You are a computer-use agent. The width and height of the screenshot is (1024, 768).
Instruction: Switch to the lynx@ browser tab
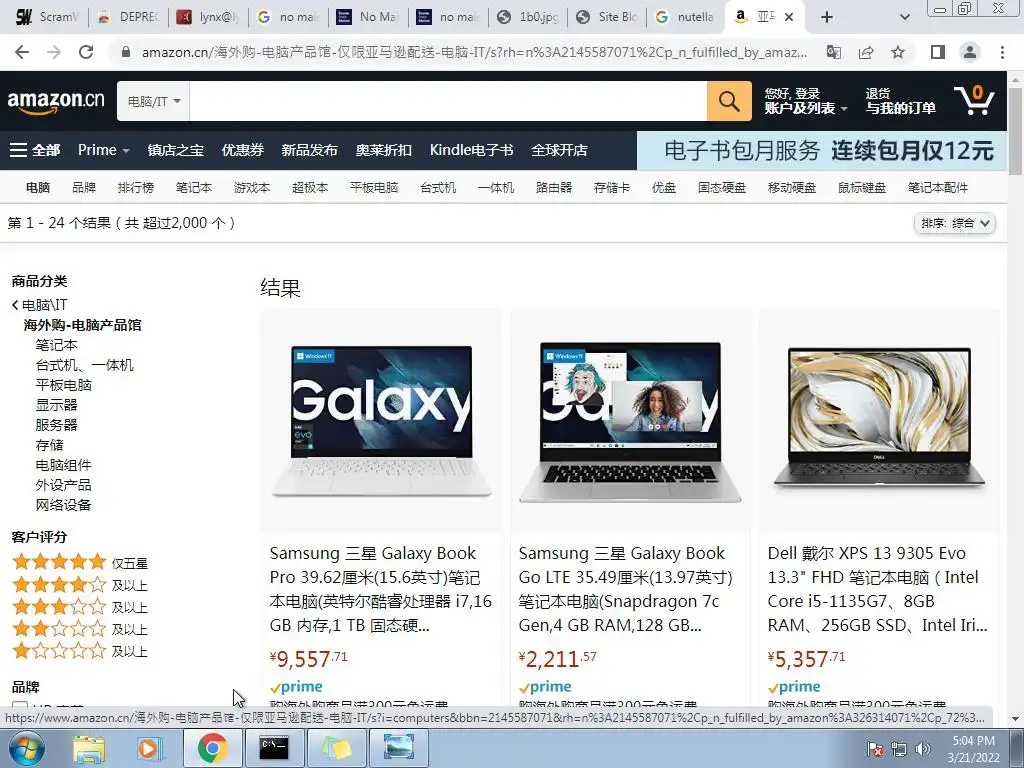[x=209, y=17]
